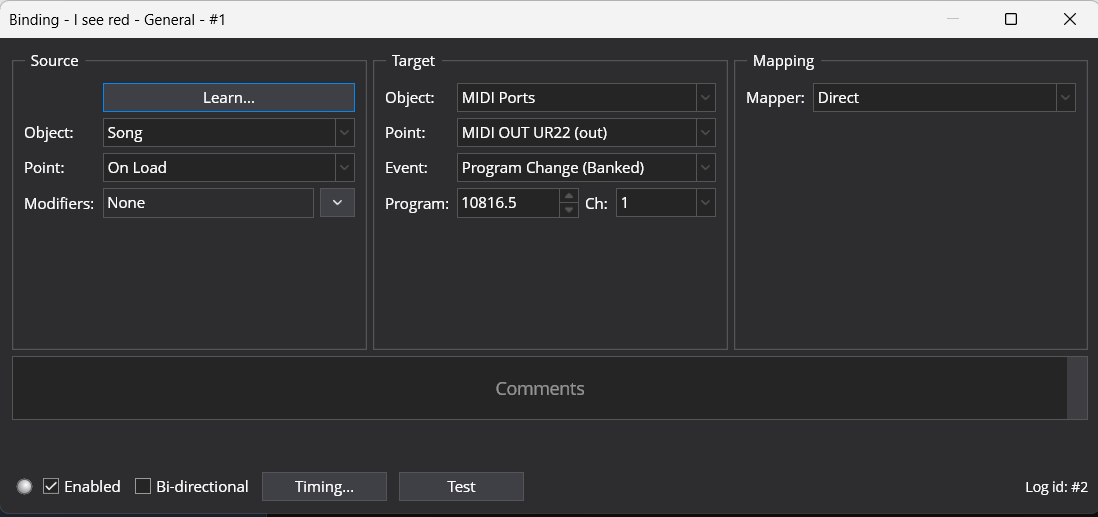Click the Modifiers field showing None
Screen dimensions: 1098x517
coord(208,202)
